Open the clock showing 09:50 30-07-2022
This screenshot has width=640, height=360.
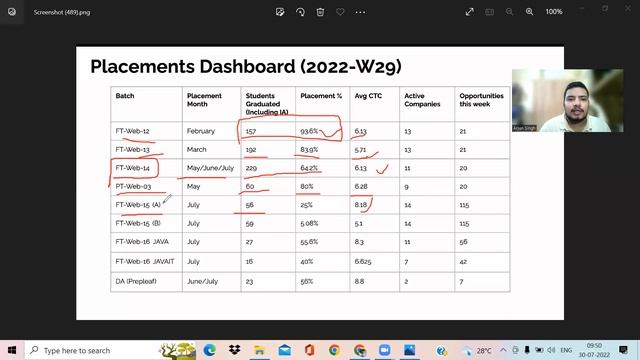(x=594, y=350)
